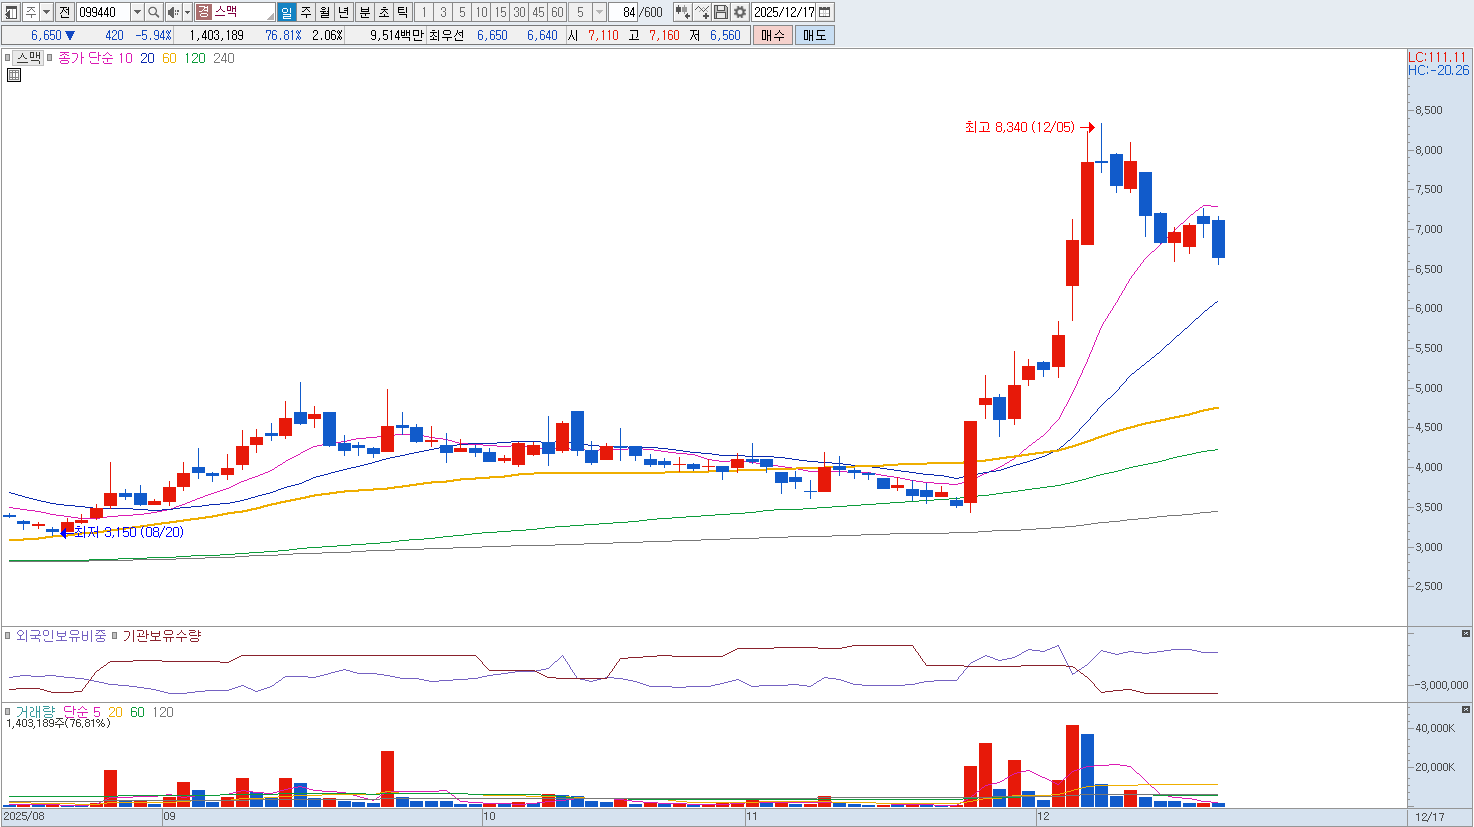Click the speaker sound icon in toolbar

(173, 12)
